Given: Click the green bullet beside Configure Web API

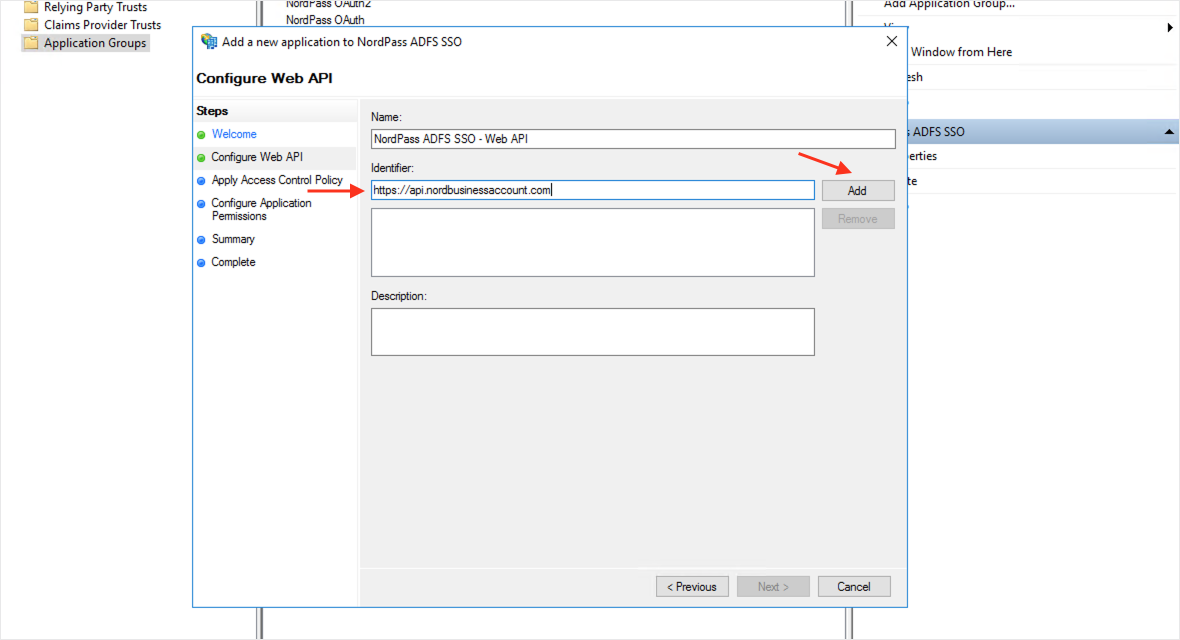Looking at the screenshot, I should [201, 158].
